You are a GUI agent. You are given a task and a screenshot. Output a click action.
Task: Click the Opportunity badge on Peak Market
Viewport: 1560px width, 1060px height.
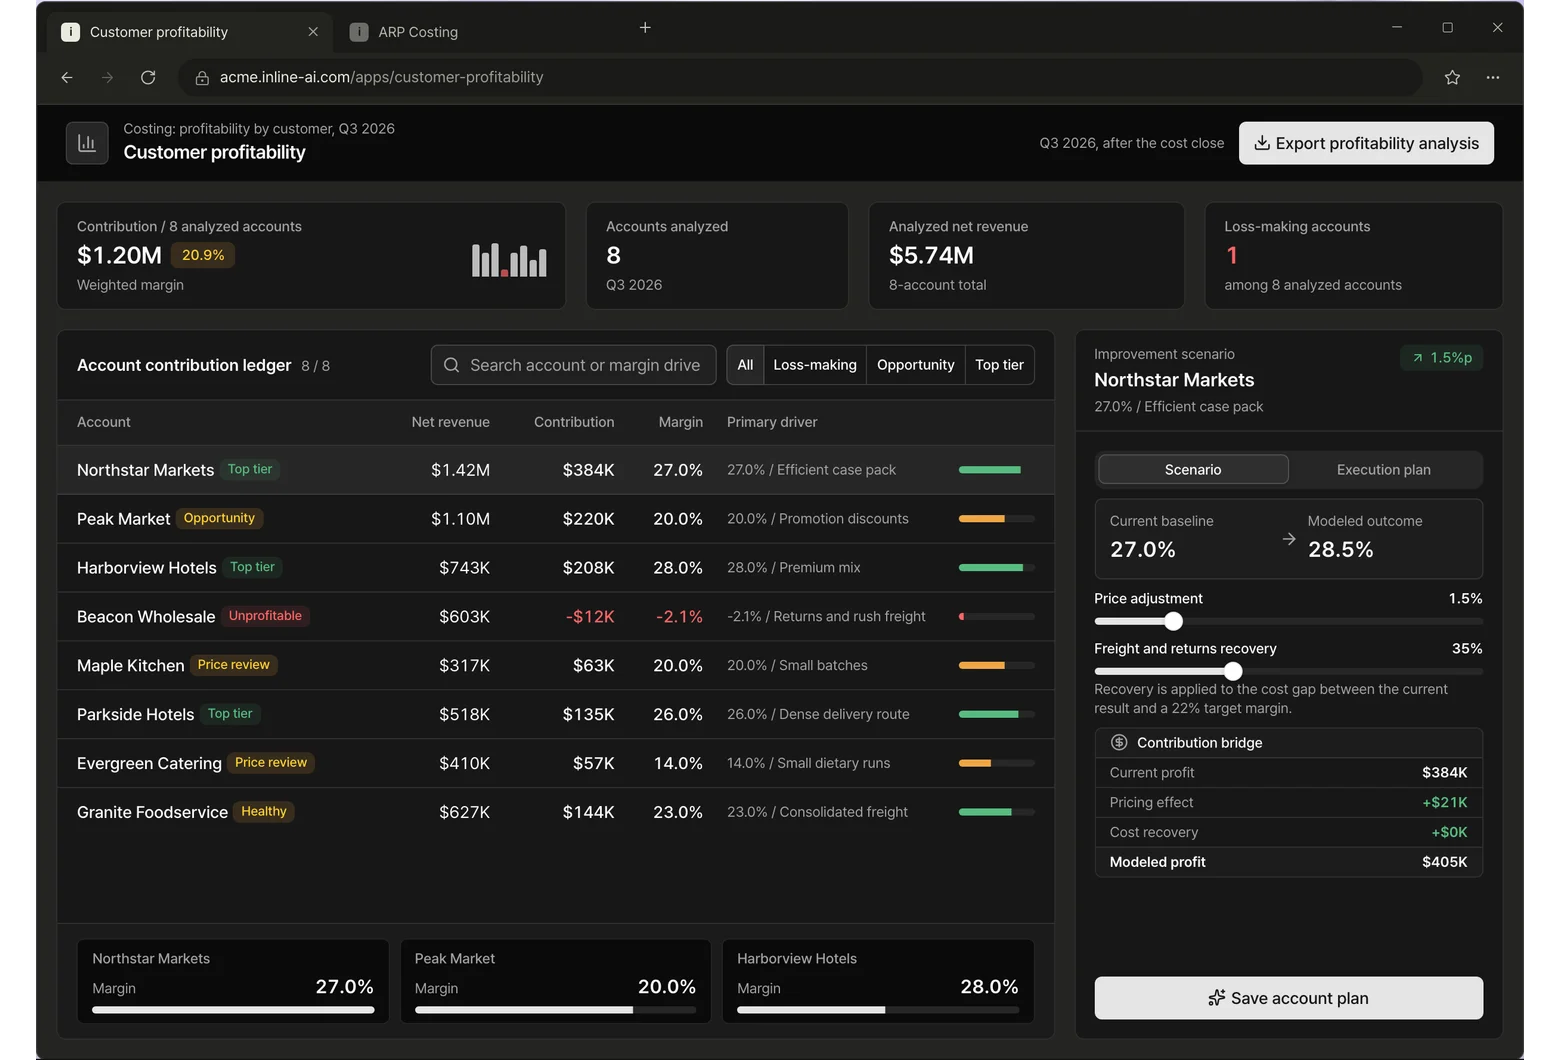[x=219, y=518]
